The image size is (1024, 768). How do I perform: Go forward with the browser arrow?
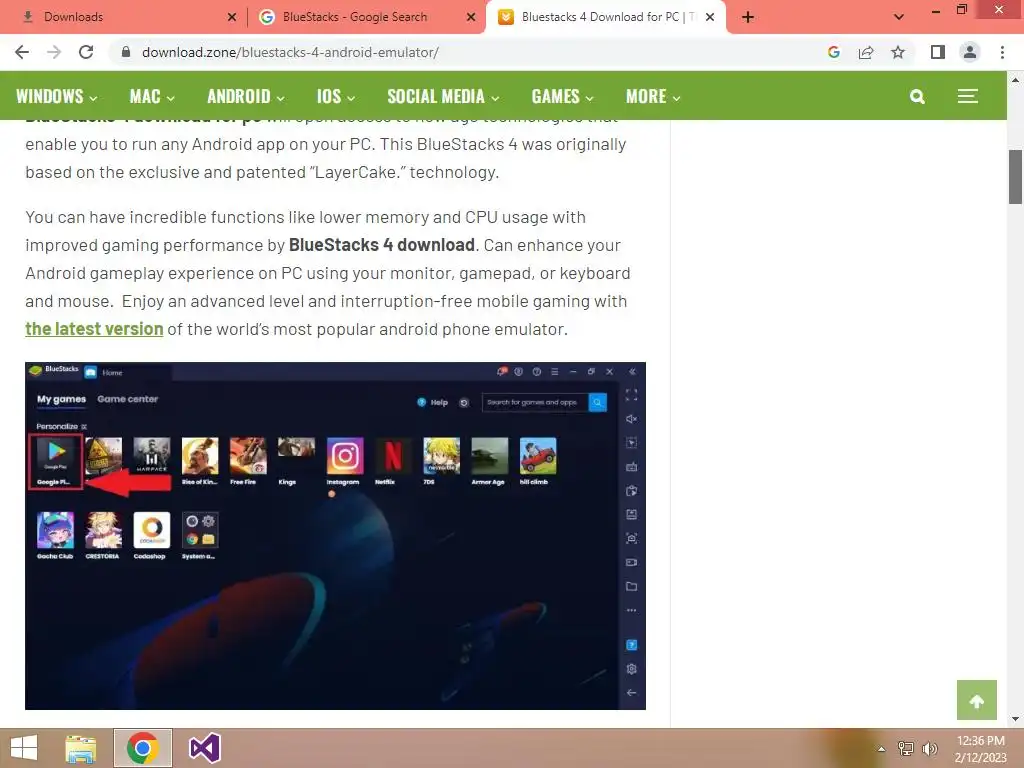[x=54, y=52]
